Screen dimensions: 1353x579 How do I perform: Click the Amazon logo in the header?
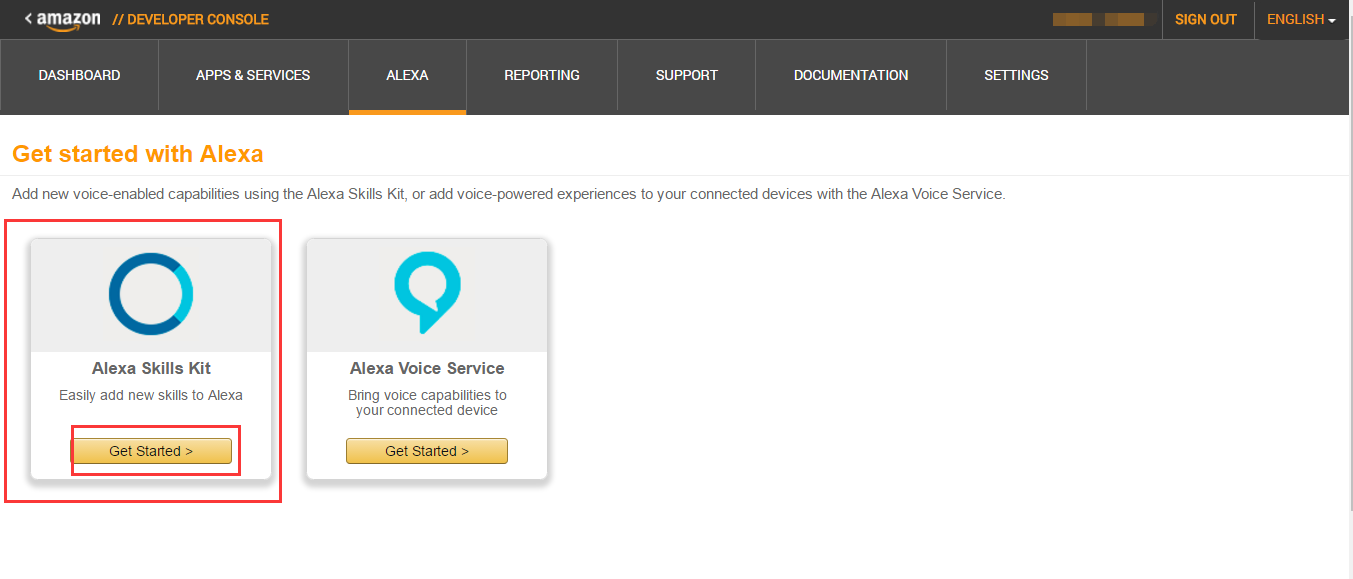(x=69, y=20)
